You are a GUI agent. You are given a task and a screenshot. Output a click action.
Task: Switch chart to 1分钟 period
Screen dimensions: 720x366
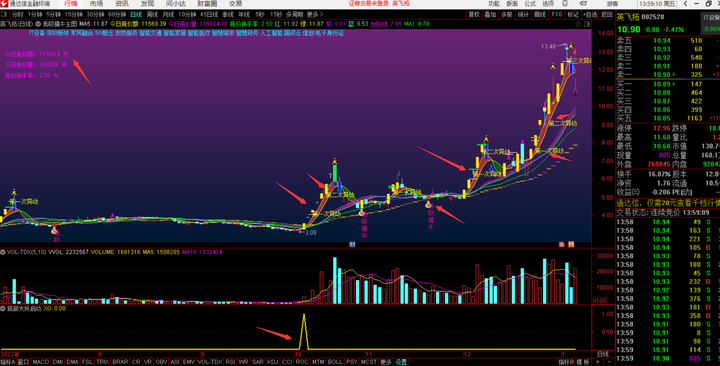click(35, 15)
